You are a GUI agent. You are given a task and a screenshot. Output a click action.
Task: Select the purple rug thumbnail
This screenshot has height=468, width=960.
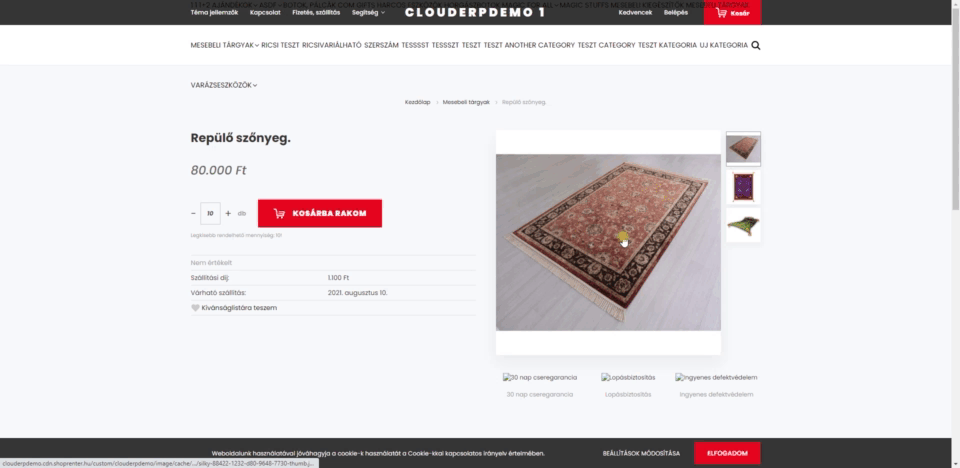[x=743, y=187]
